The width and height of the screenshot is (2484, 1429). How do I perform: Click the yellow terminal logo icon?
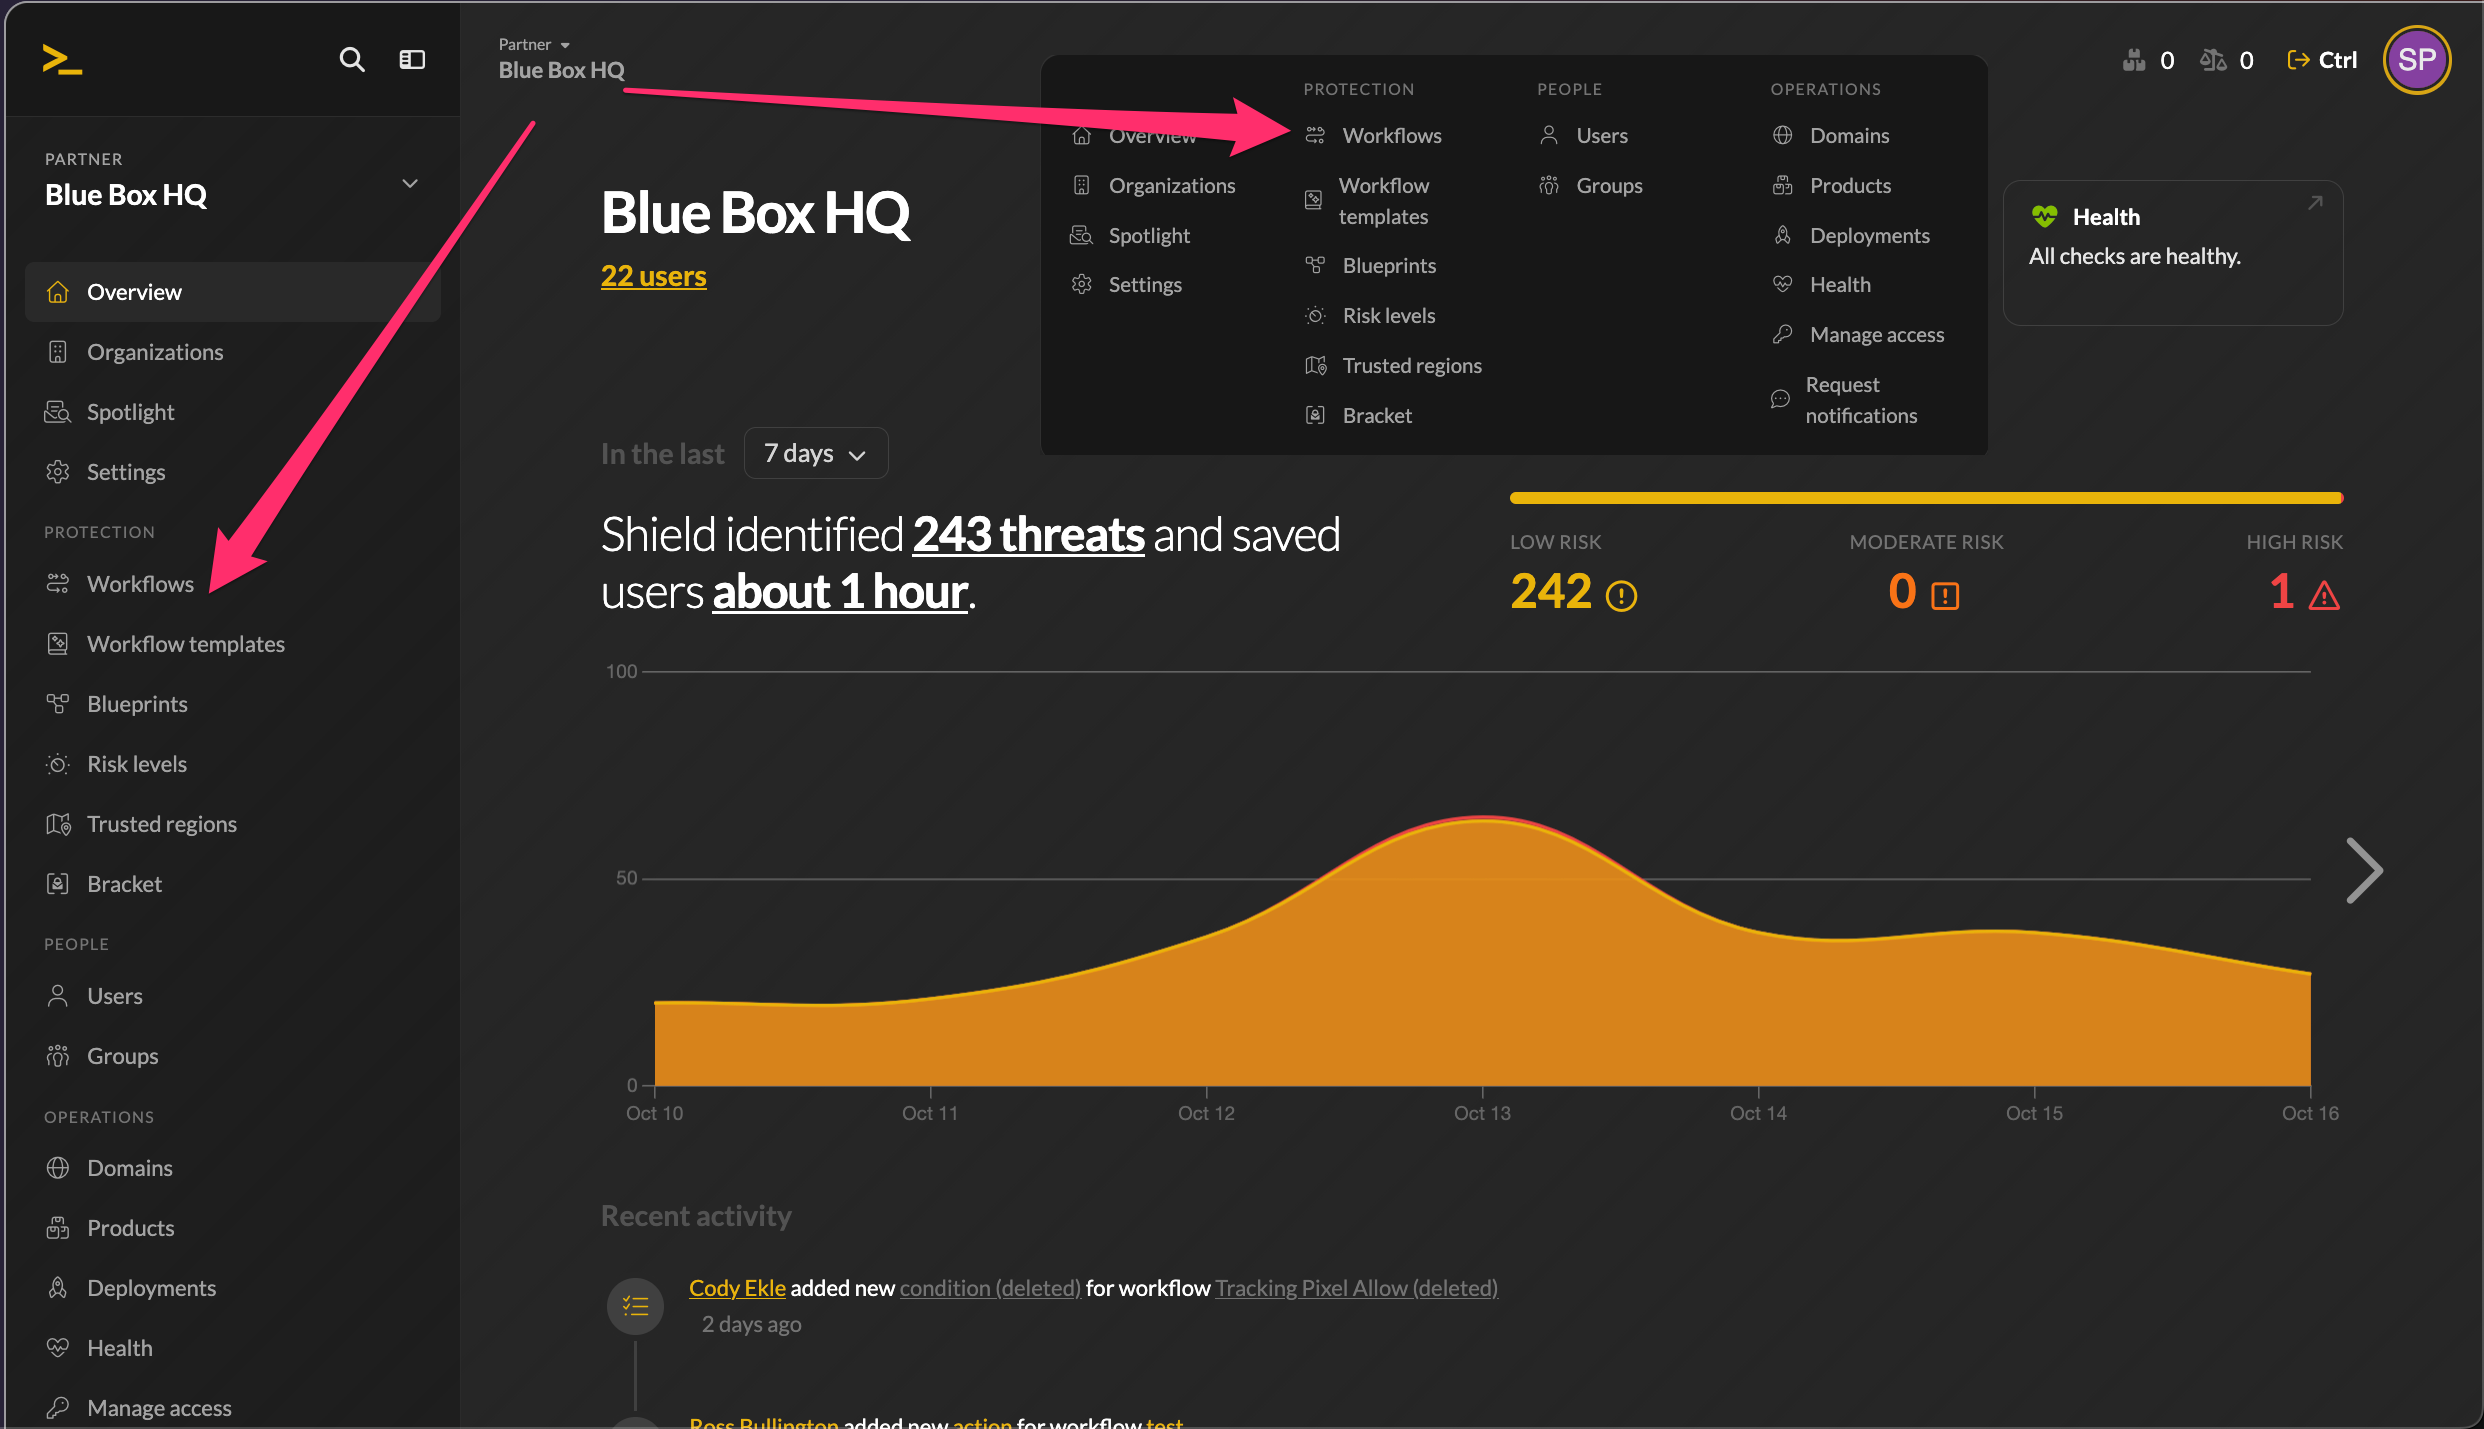(62, 60)
